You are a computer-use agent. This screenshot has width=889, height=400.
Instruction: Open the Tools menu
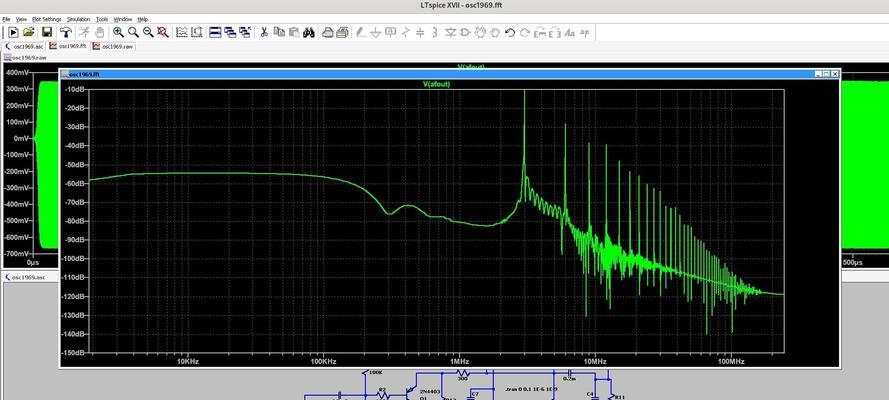(101, 19)
